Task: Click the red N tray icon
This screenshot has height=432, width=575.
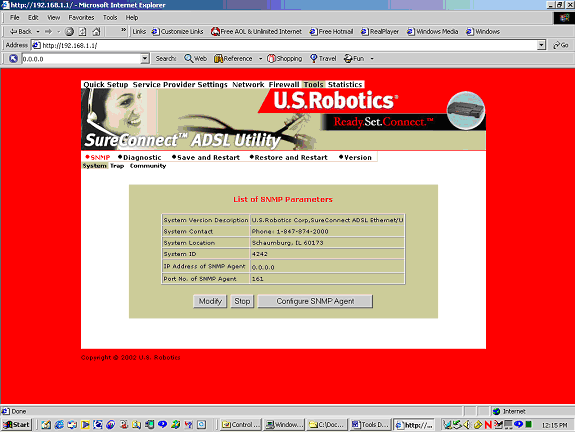Action: click(x=488, y=425)
